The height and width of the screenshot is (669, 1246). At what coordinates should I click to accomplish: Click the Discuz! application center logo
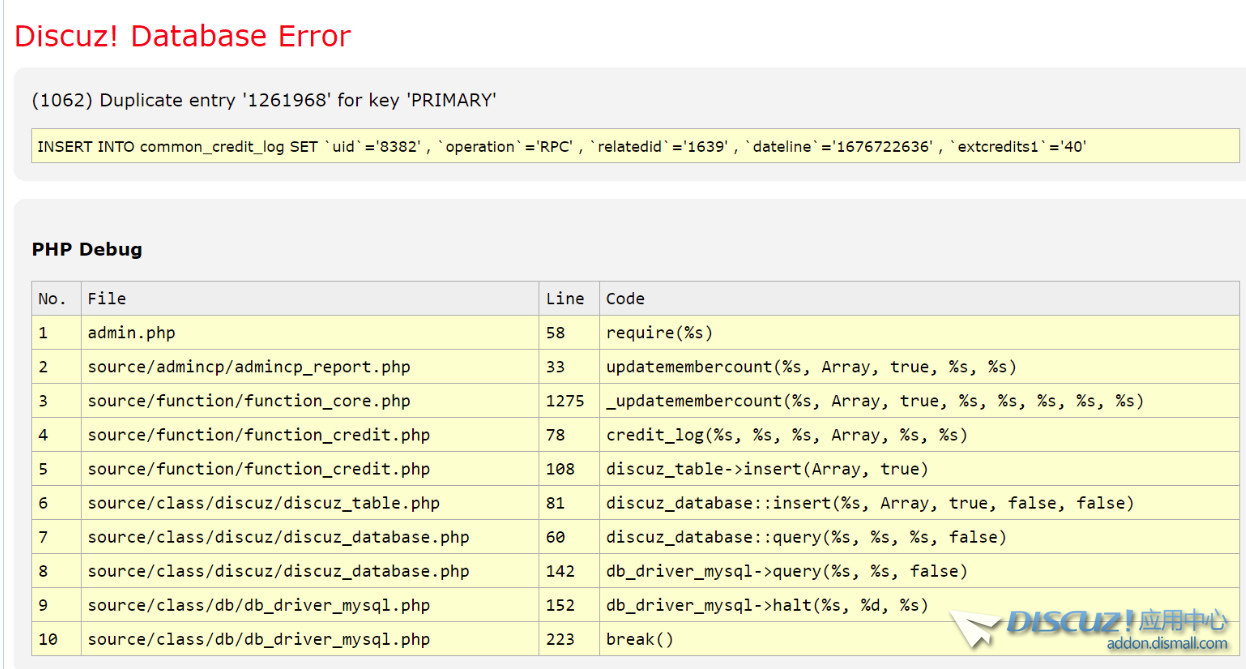(x=1116, y=621)
